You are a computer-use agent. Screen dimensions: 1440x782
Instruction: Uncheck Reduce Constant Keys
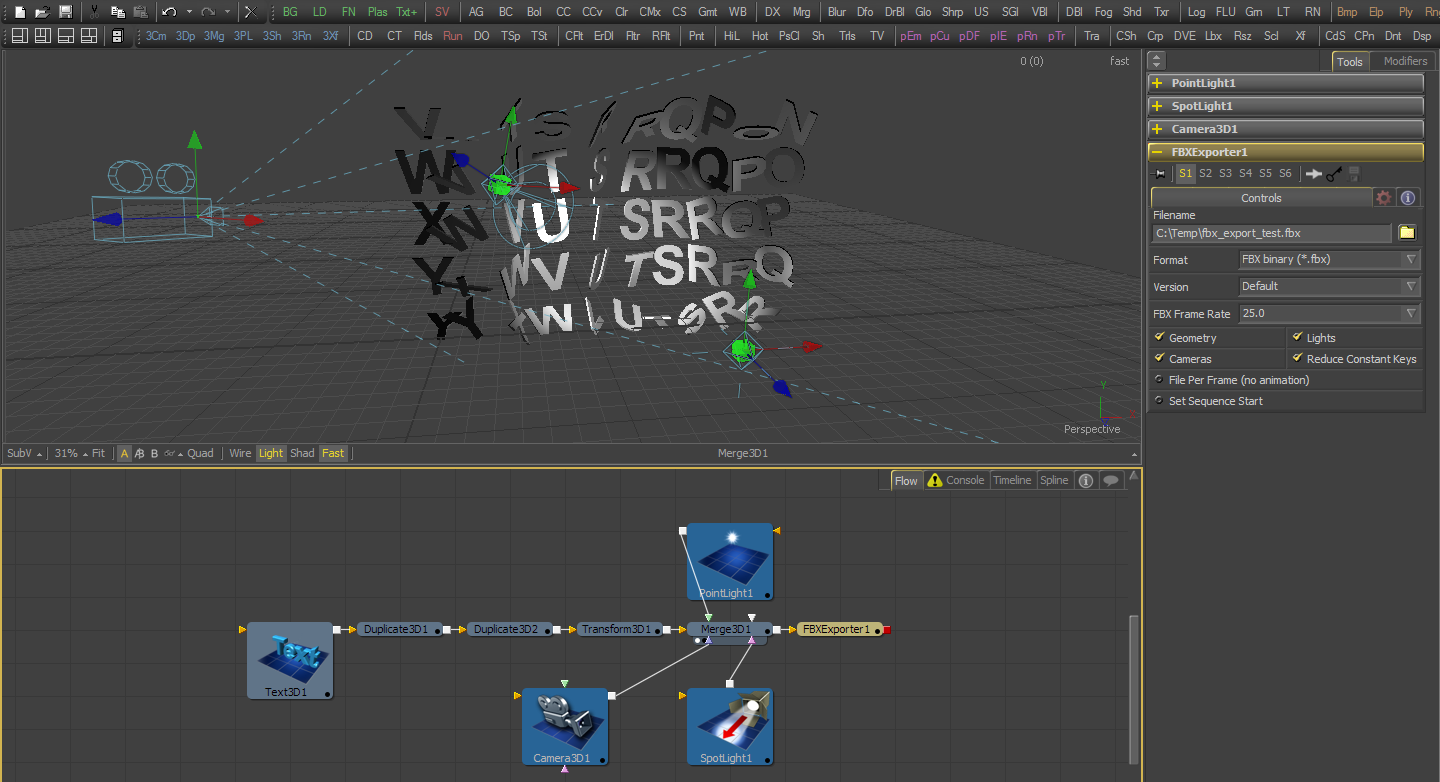coord(1298,359)
